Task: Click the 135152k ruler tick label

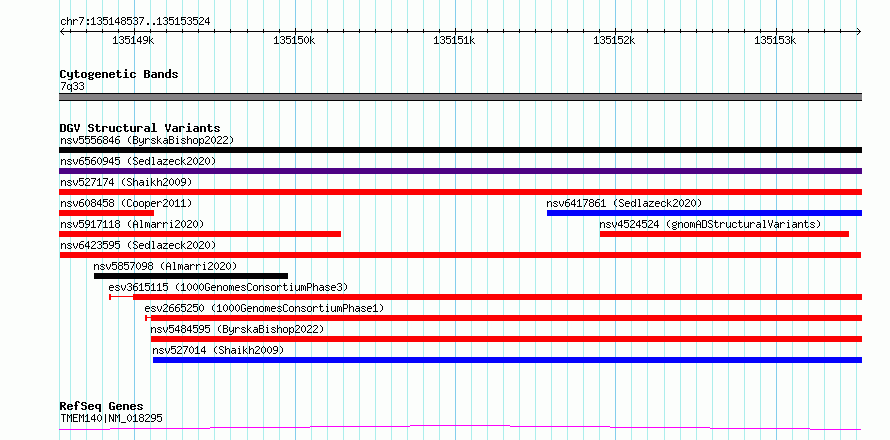Action: coord(614,40)
